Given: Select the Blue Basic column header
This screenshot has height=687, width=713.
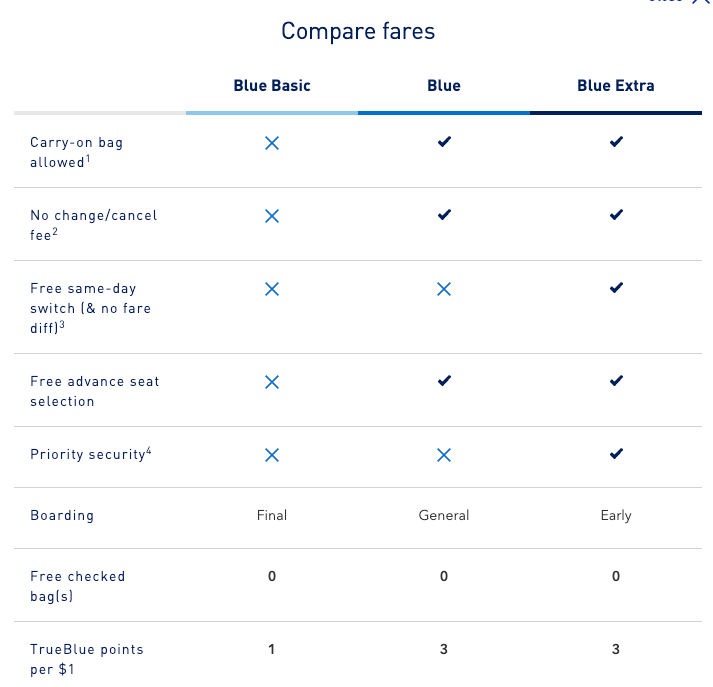Looking at the screenshot, I should coord(272,85).
